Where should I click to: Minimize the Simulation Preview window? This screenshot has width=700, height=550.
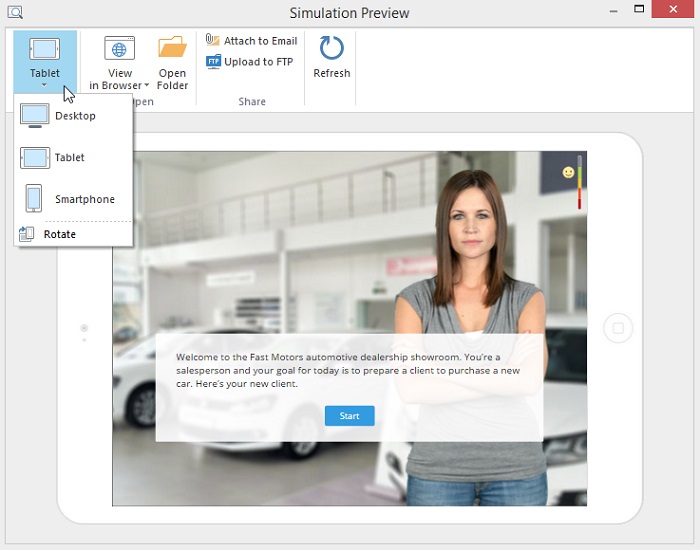(x=614, y=11)
